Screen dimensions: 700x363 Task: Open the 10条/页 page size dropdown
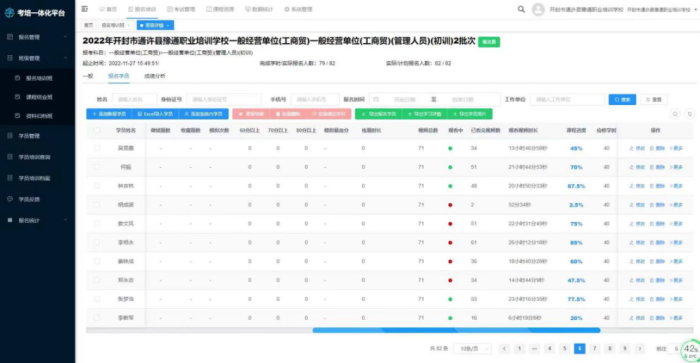[x=472, y=349]
